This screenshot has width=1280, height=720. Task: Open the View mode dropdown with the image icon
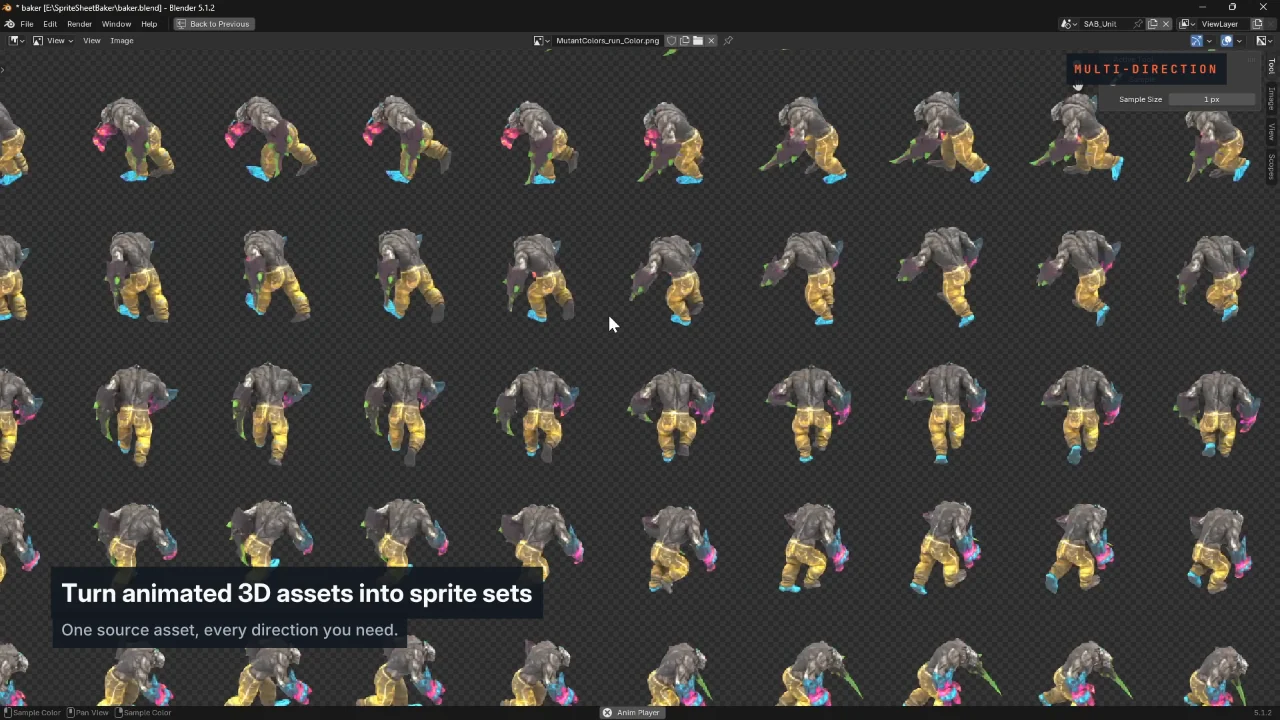(x=52, y=41)
